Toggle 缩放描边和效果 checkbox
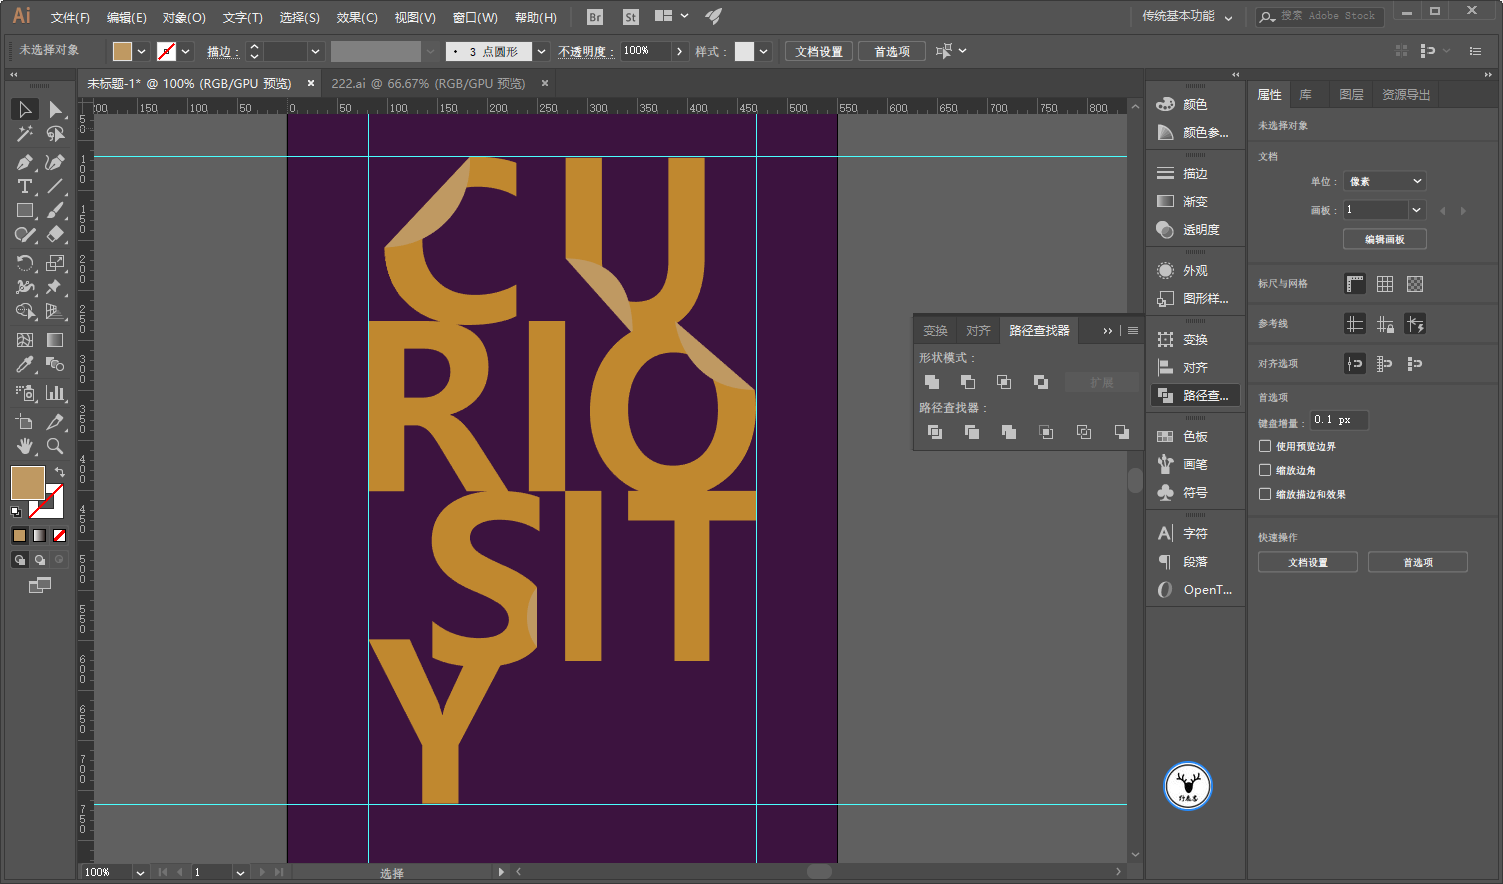Image resolution: width=1503 pixels, height=884 pixels. click(x=1265, y=494)
